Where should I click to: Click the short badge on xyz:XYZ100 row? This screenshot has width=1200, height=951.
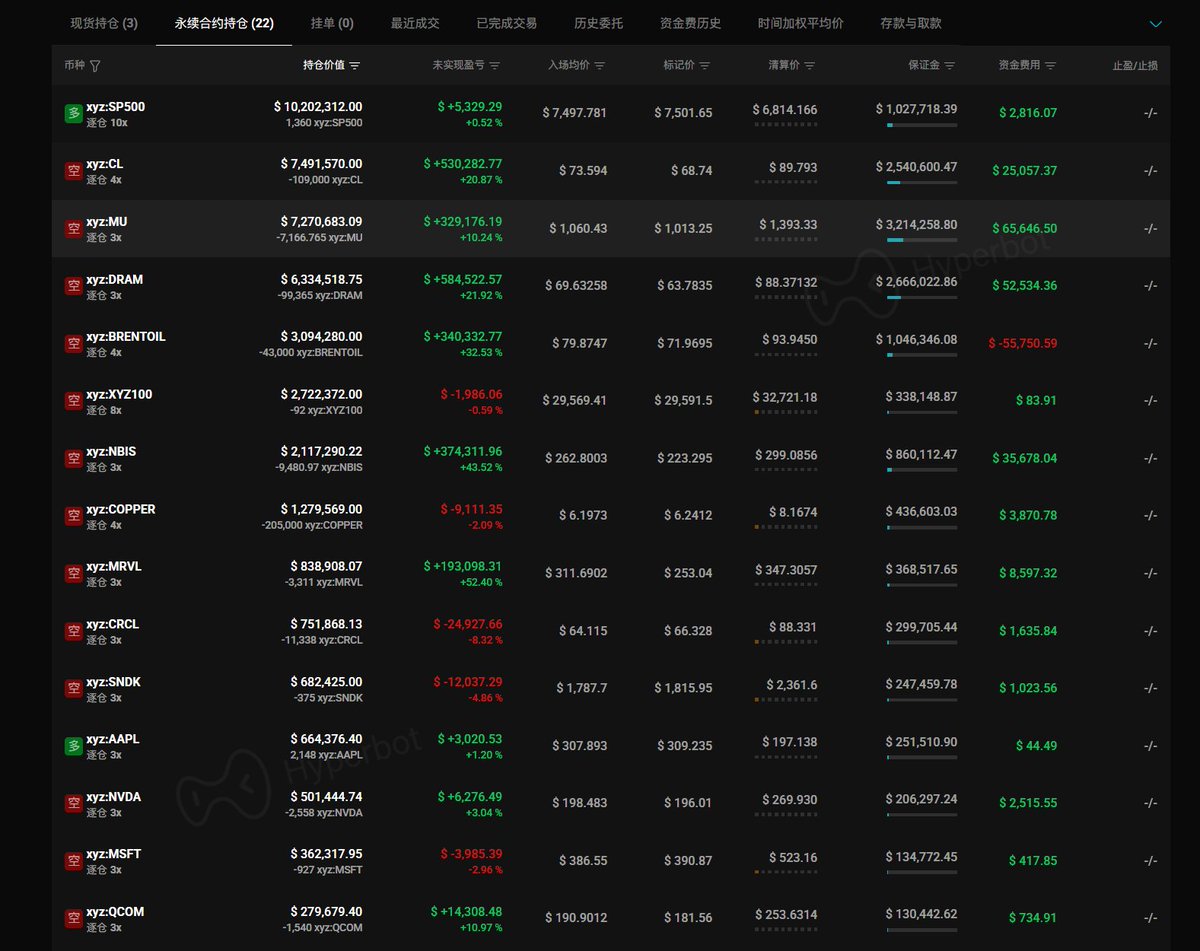[73, 401]
